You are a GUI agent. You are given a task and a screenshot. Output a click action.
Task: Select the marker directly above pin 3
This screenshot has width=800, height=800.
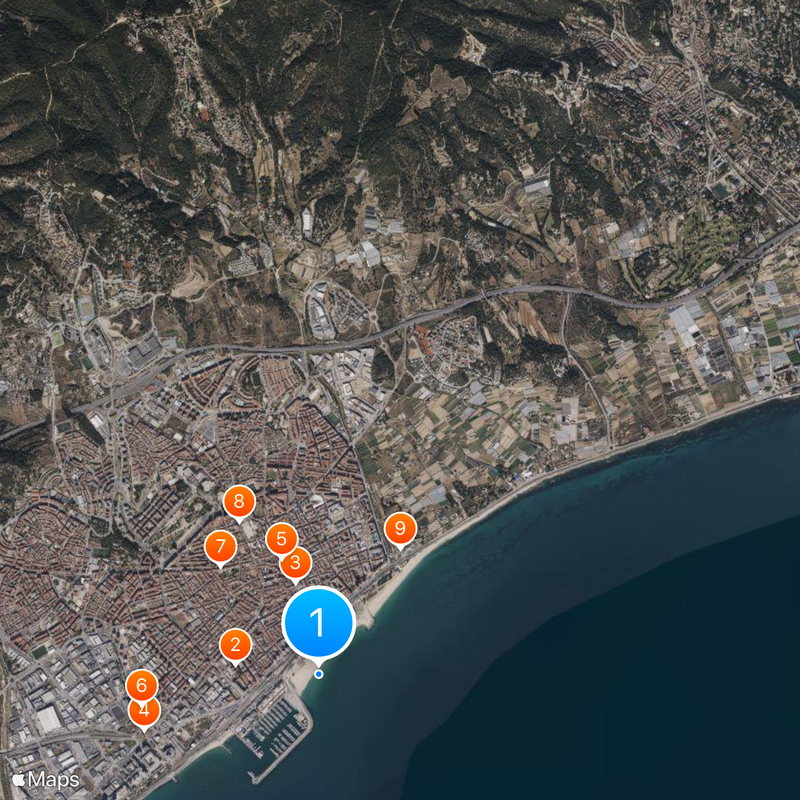pos(281,538)
